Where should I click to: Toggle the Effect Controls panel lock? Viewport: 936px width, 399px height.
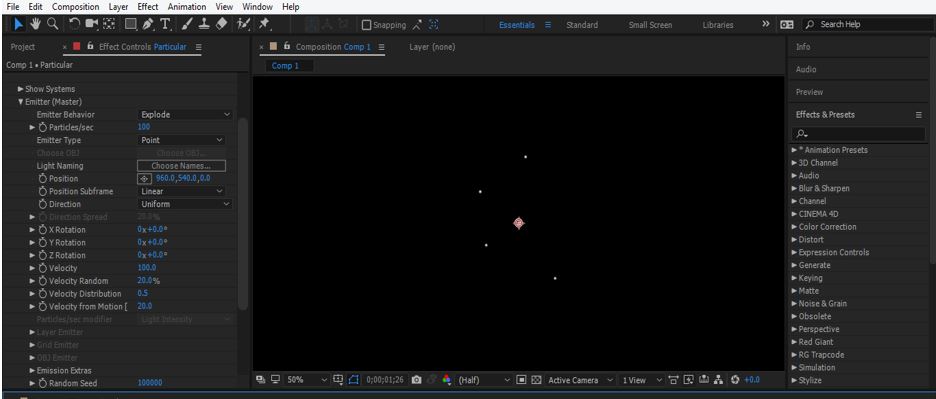coord(91,46)
